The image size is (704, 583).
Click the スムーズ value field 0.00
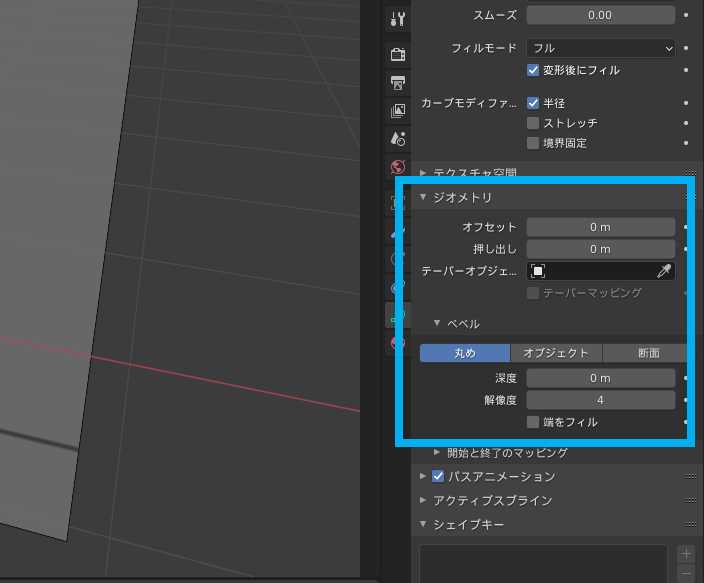pyautogui.click(x=601, y=15)
